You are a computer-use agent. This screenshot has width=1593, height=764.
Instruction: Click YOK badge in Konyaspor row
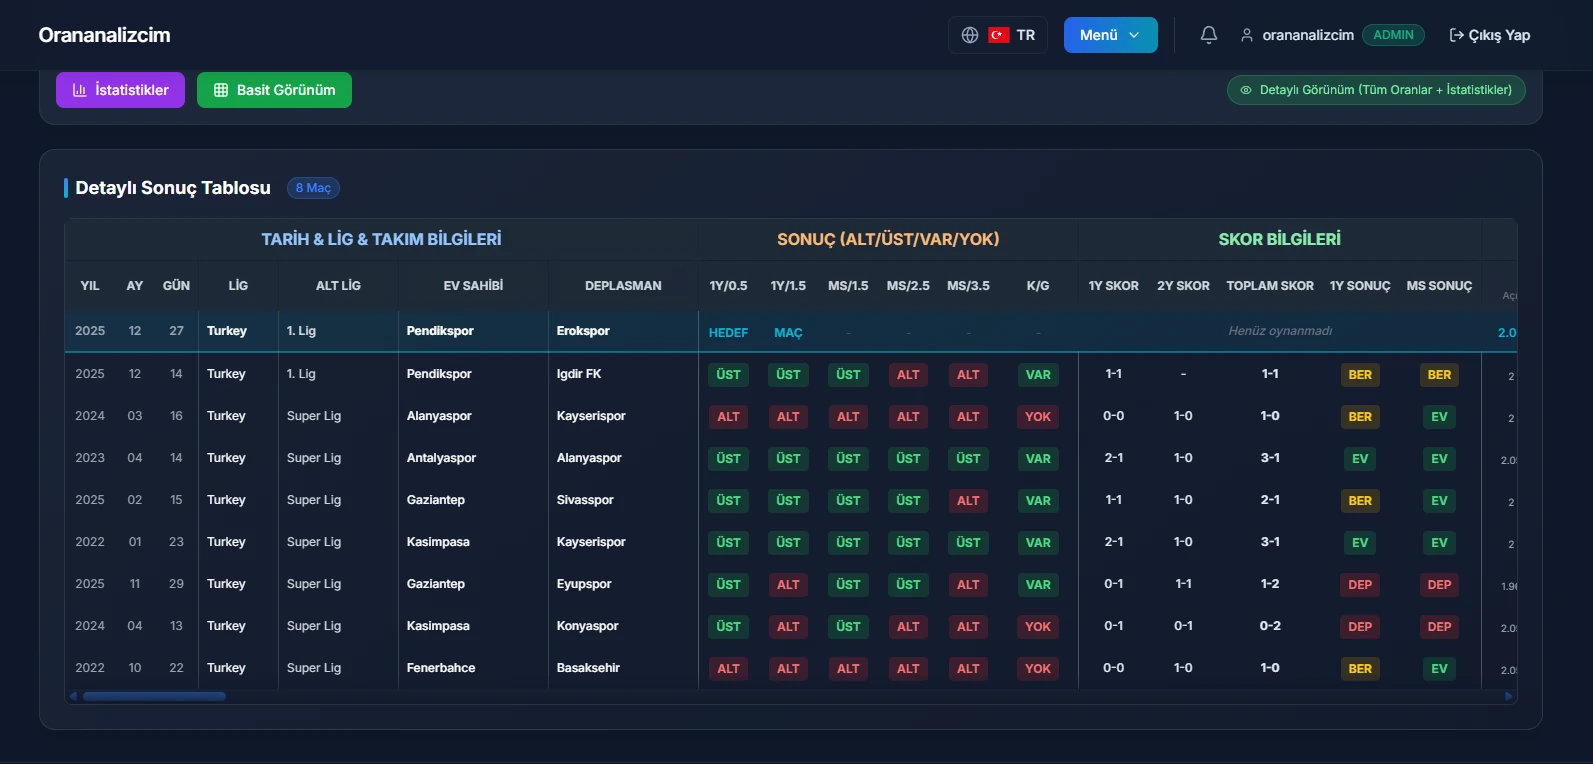pos(1038,627)
